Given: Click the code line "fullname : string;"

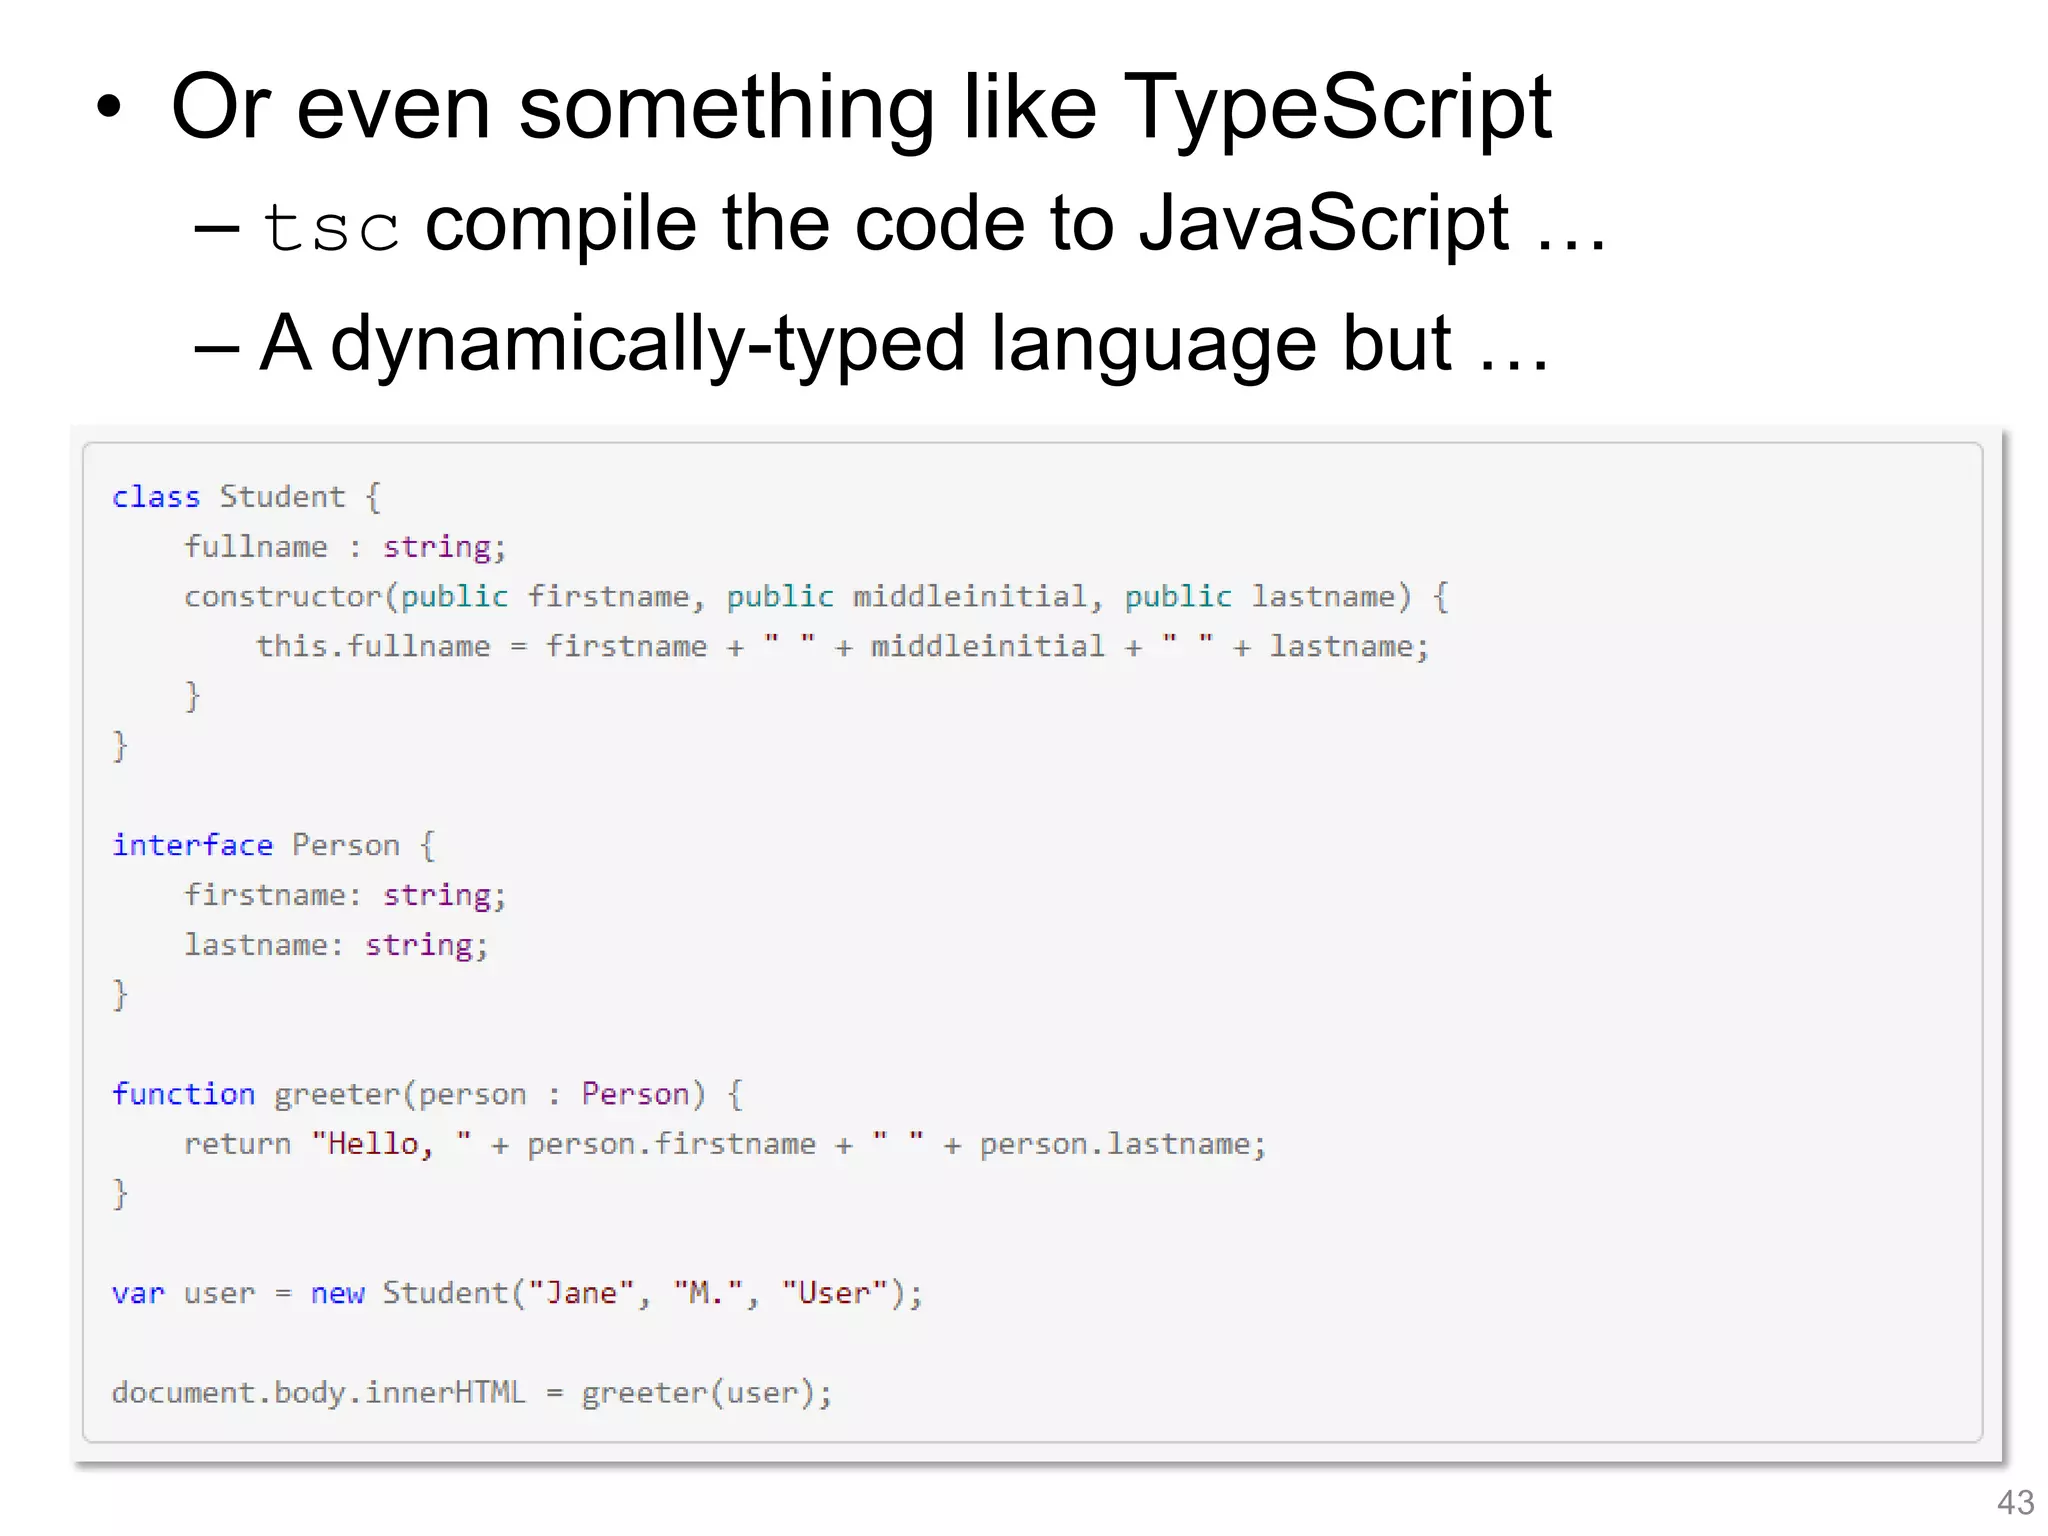Looking at the screenshot, I should (345, 547).
